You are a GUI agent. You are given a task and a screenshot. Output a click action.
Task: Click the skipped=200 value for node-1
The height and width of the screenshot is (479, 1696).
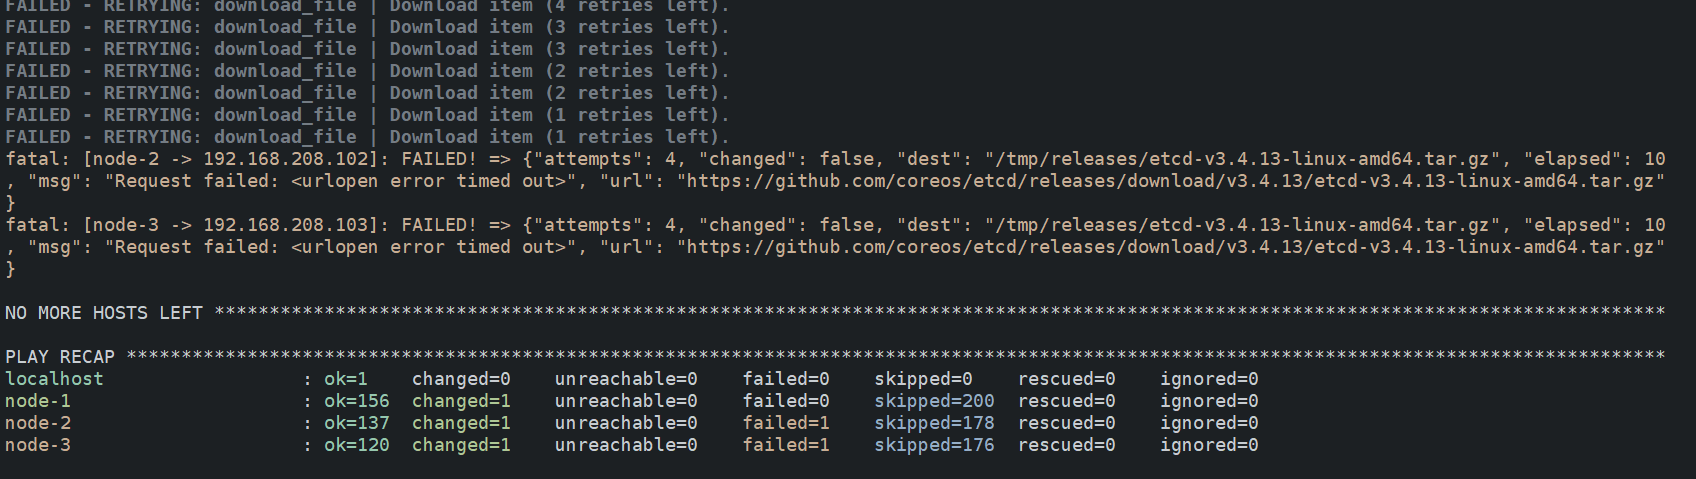click(934, 401)
